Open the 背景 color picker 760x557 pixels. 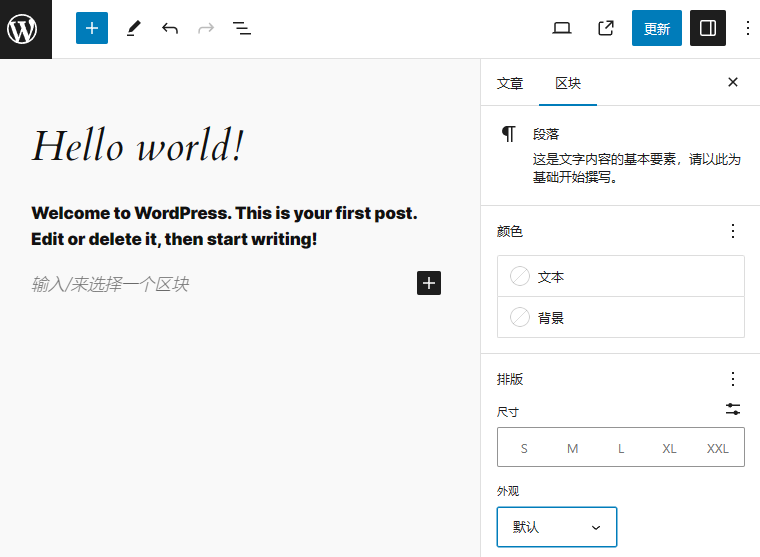coord(620,318)
